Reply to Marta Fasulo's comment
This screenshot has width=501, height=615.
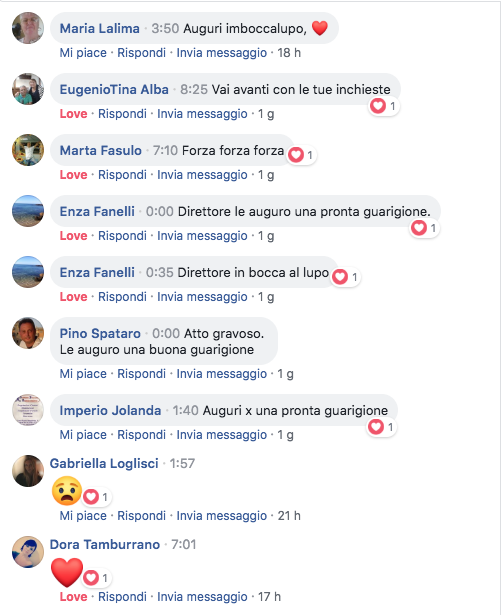pos(122,175)
